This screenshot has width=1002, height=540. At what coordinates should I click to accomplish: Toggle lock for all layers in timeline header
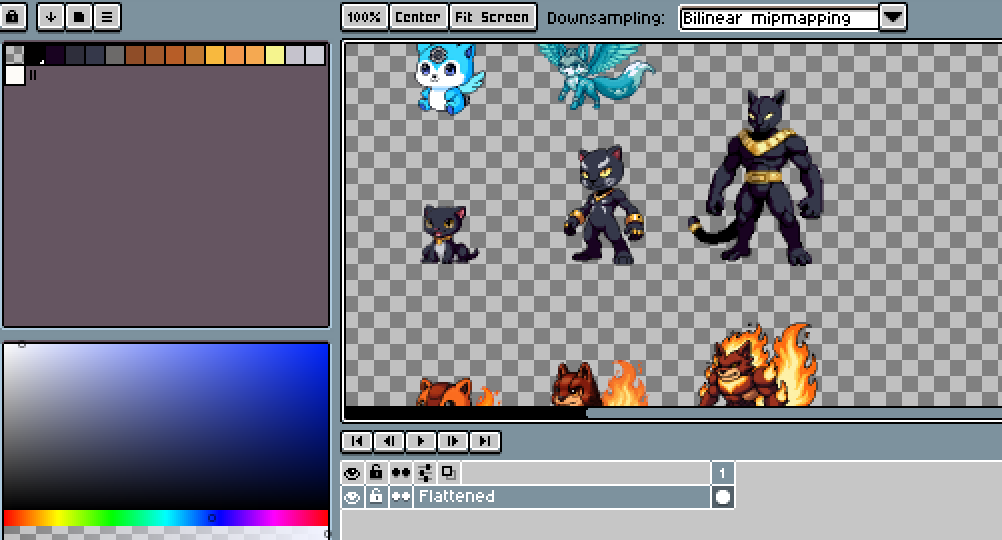376,473
